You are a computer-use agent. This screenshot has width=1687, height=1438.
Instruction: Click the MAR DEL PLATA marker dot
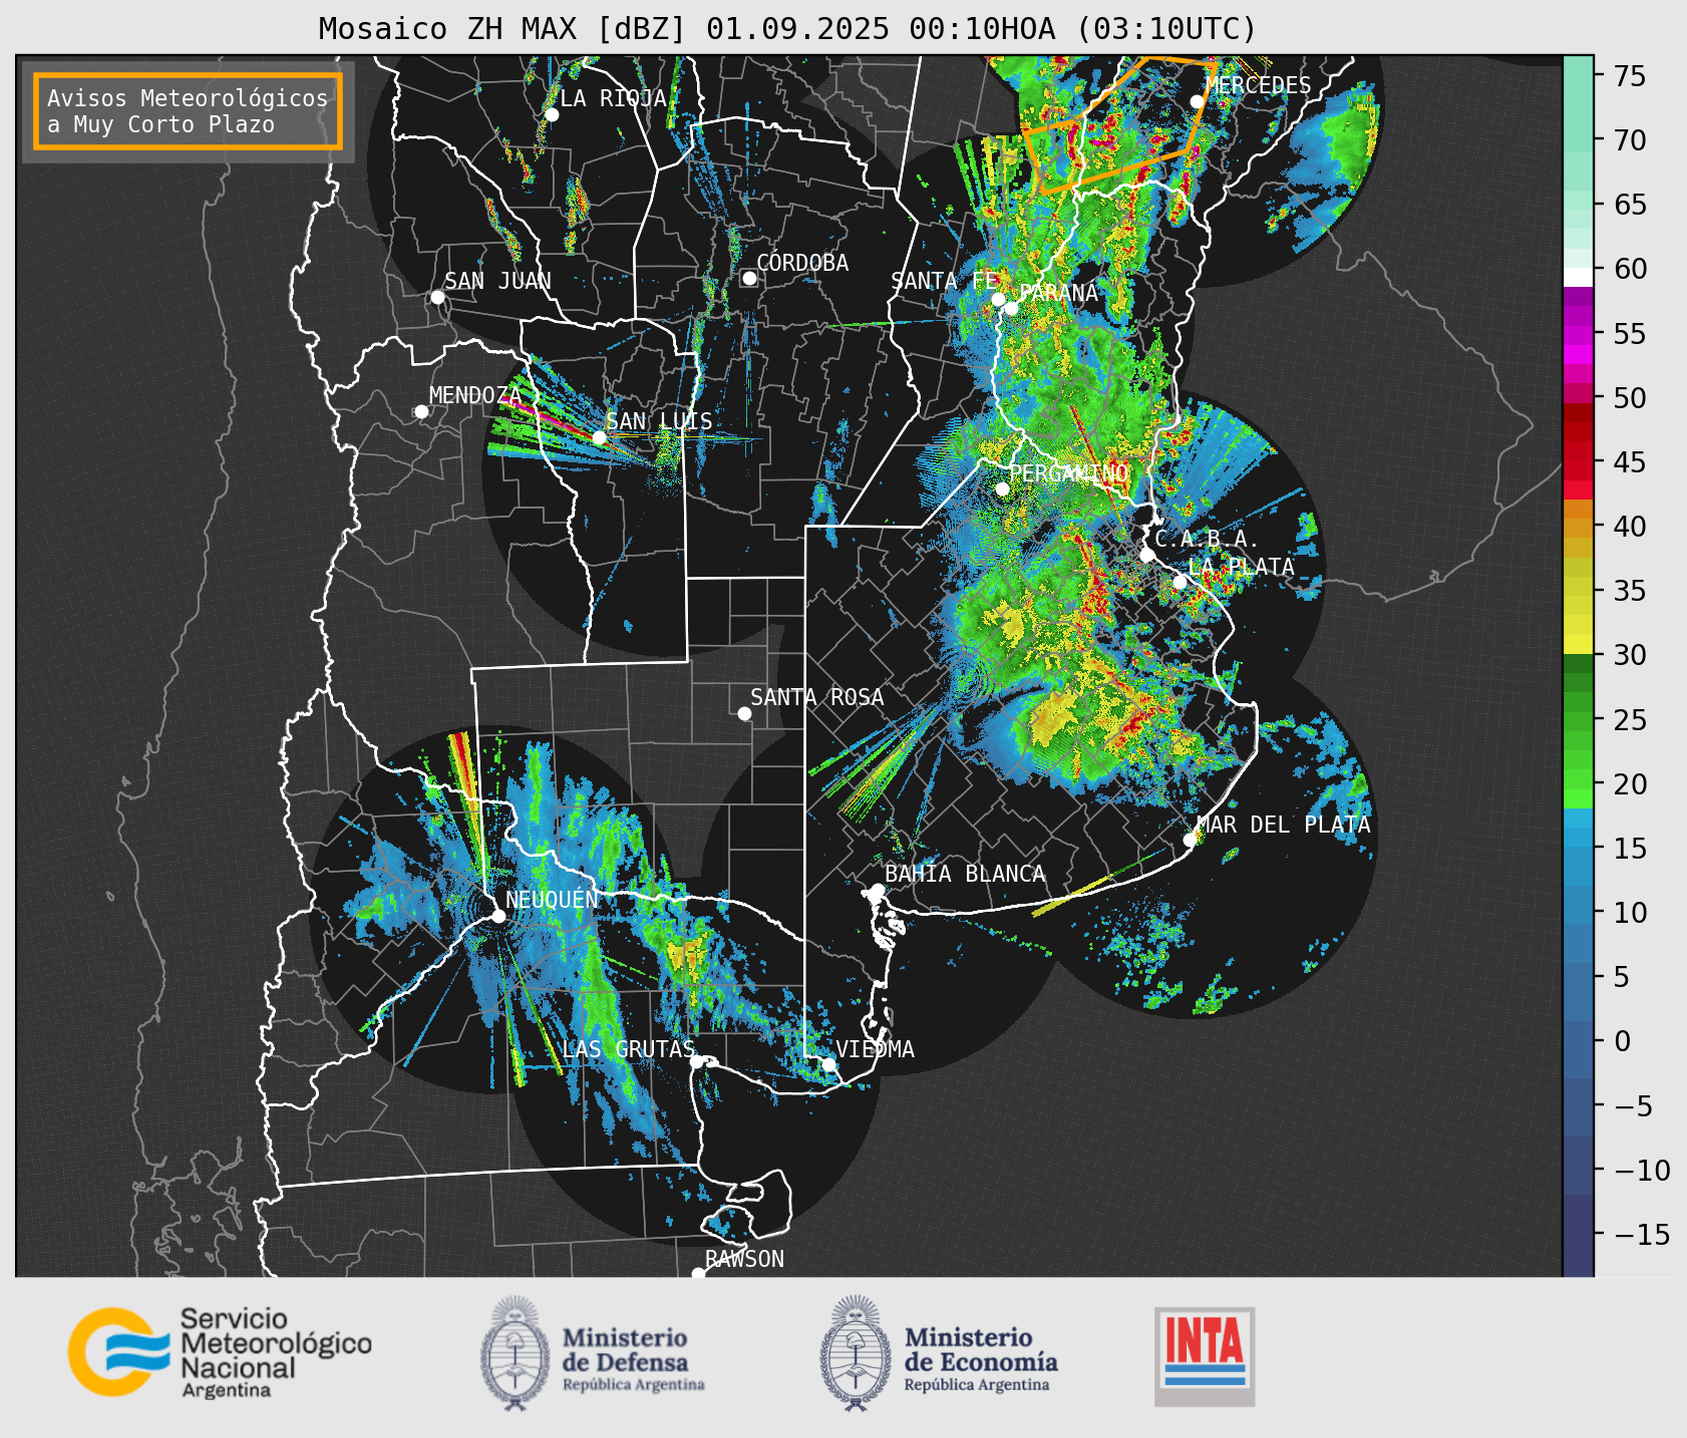point(1190,840)
